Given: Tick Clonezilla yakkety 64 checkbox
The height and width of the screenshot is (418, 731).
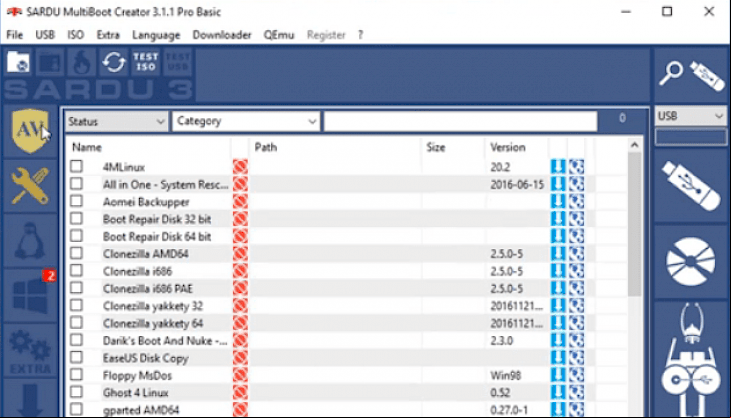Looking at the screenshot, I should (76, 322).
